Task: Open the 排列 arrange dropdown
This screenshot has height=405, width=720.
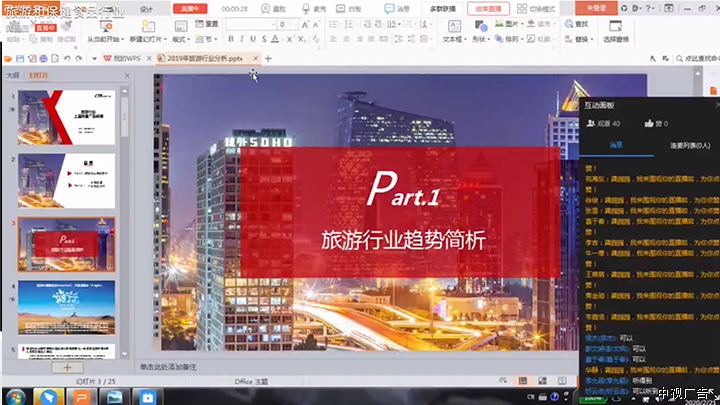Action: tap(509, 39)
